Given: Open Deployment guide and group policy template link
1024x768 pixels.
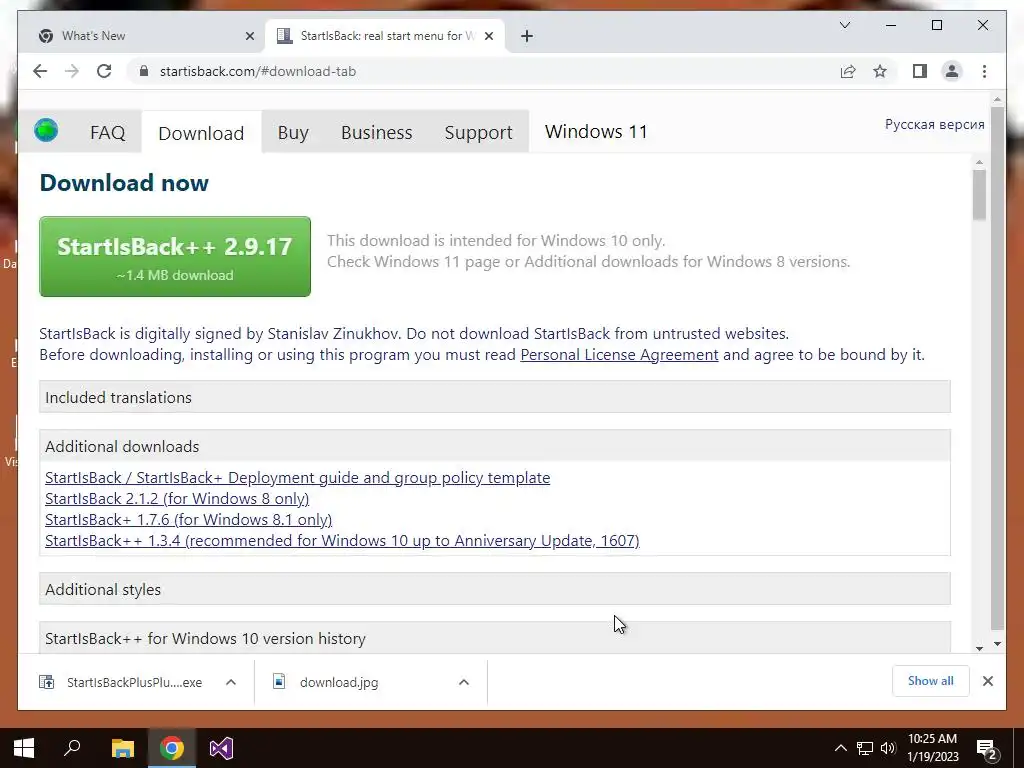Looking at the screenshot, I should tap(297, 477).
